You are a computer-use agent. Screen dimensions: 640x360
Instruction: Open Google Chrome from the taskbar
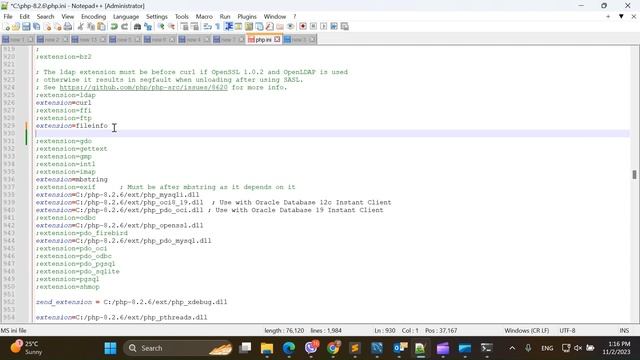333,348
